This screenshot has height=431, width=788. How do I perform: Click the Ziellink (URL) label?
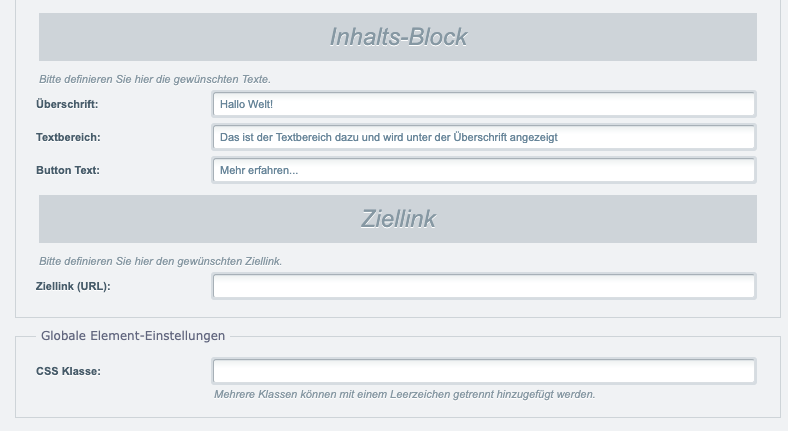73,286
